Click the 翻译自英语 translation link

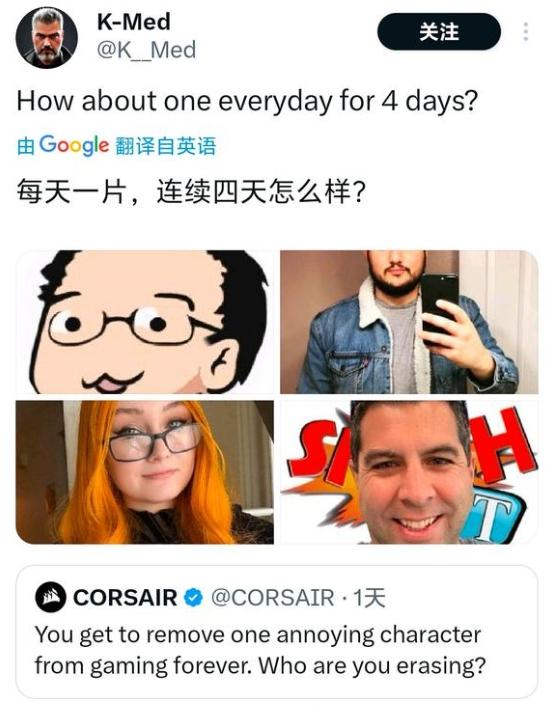point(166,146)
